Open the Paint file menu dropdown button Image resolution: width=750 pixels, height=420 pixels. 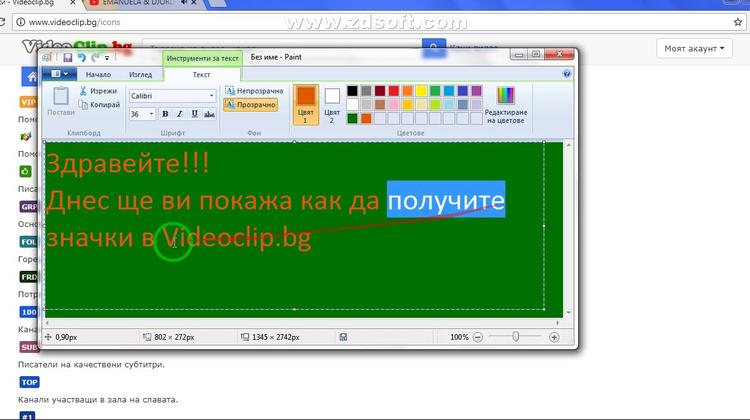point(60,74)
